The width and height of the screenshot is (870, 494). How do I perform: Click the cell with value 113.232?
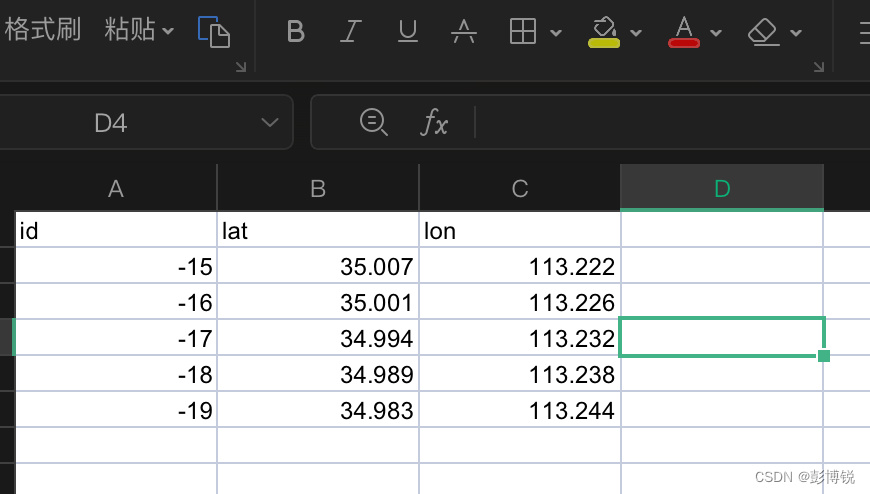520,337
